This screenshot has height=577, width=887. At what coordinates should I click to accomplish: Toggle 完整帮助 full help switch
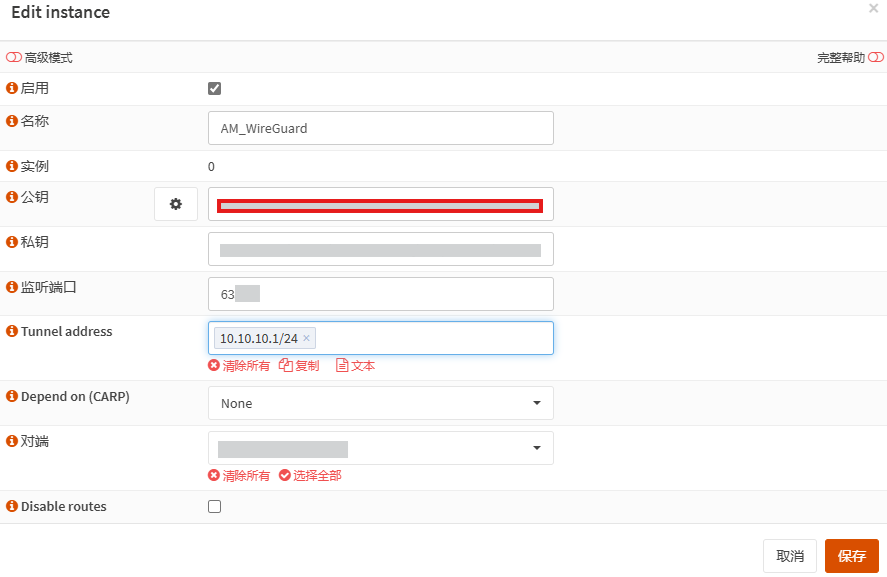[x=876, y=58]
